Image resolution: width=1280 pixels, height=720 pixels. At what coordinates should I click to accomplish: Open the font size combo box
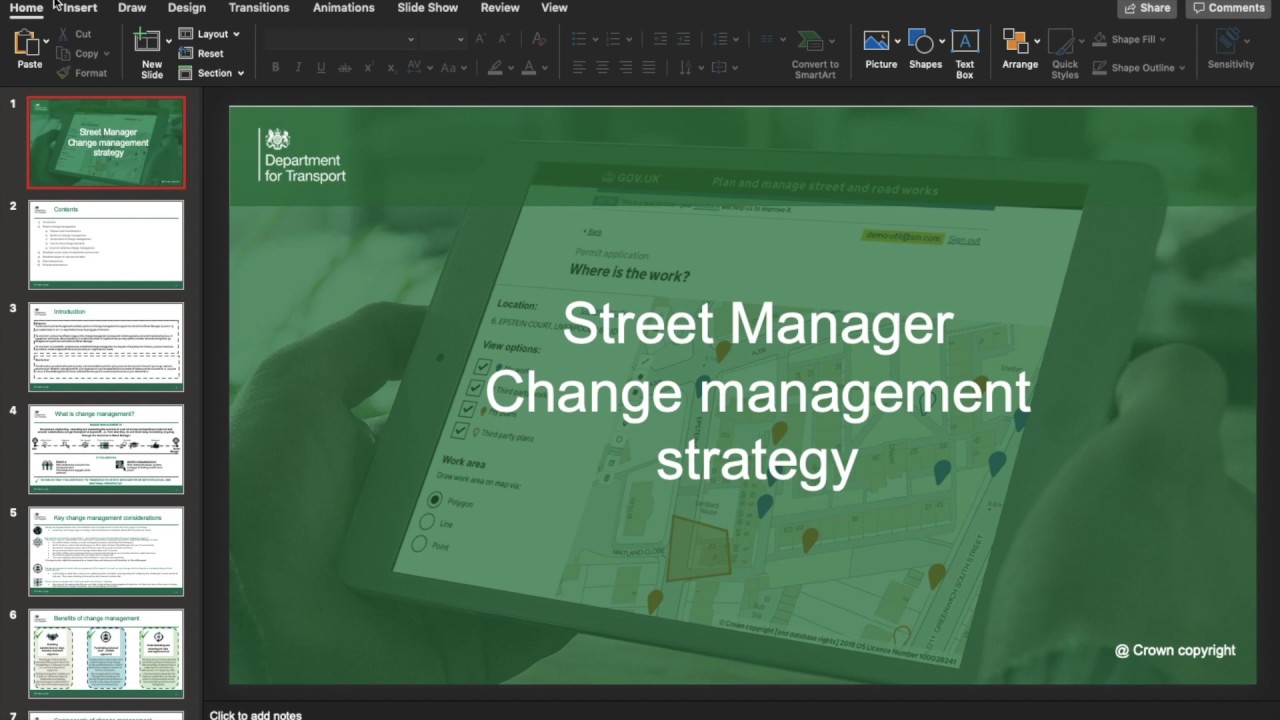click(443, 39)
